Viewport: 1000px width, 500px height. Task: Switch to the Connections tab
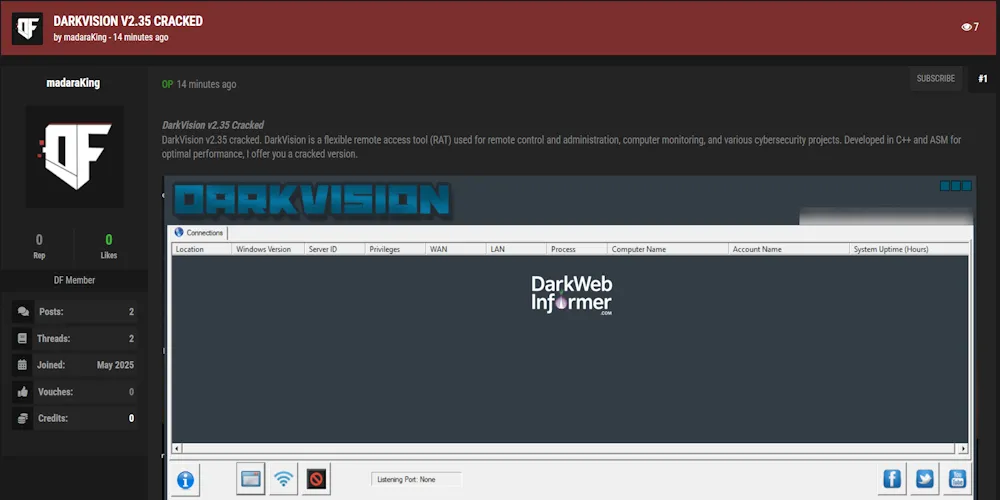pos(200,233)
